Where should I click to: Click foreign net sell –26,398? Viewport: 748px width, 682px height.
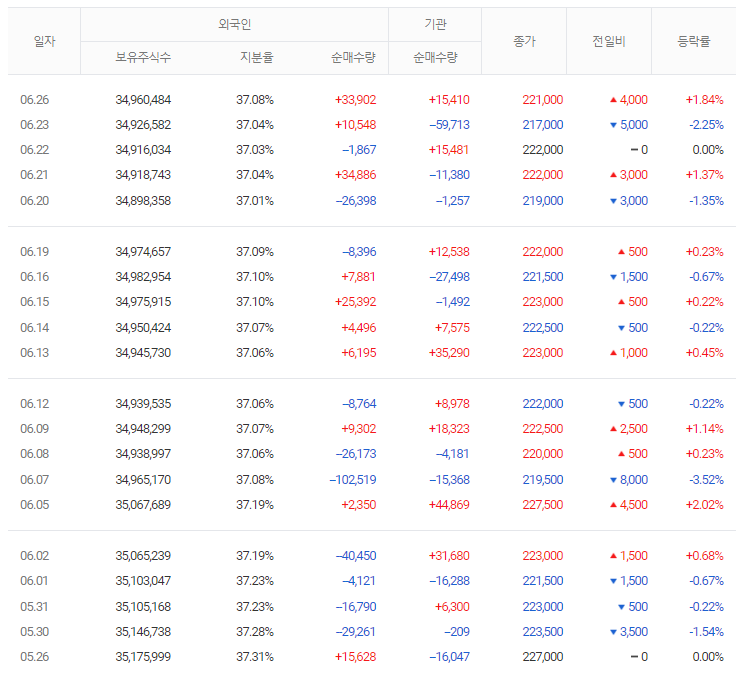[x=356, y=201]
